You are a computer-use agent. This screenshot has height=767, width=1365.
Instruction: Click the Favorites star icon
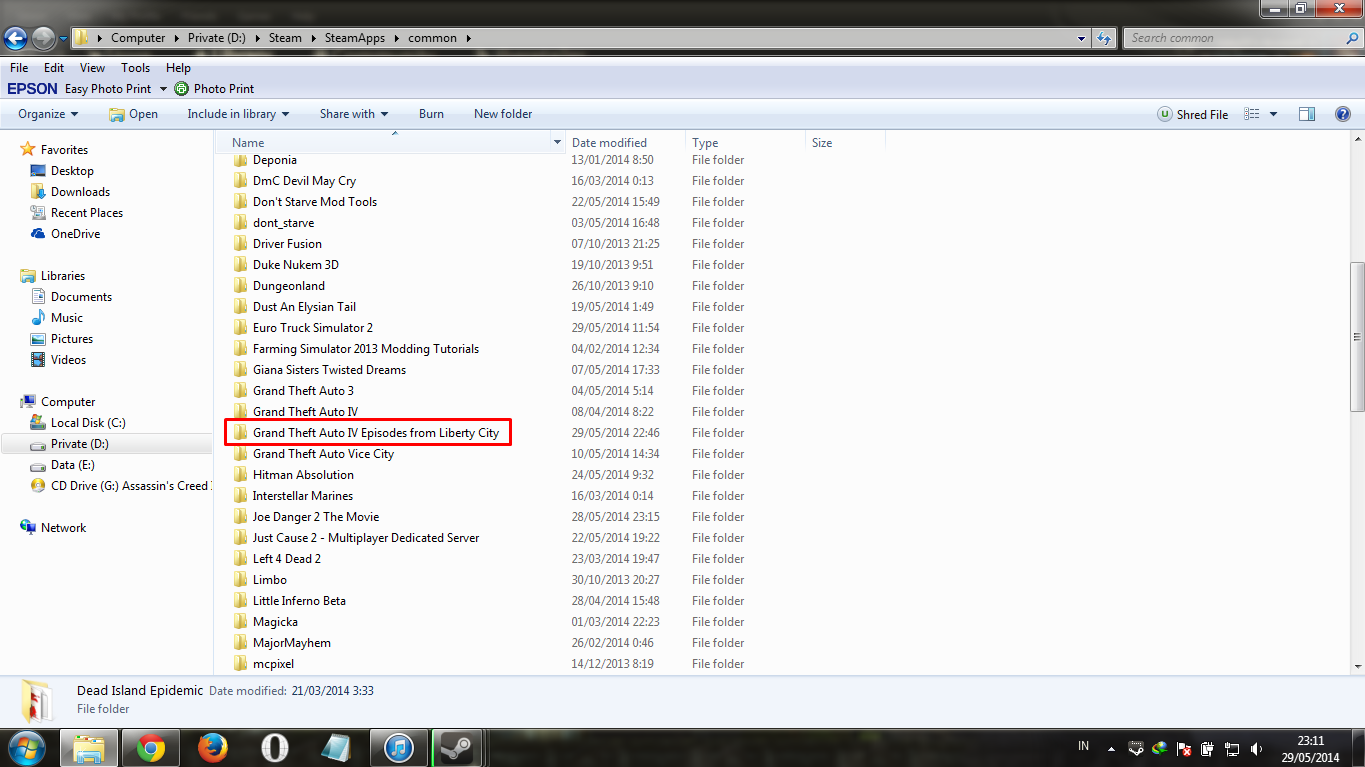point(28,149)
